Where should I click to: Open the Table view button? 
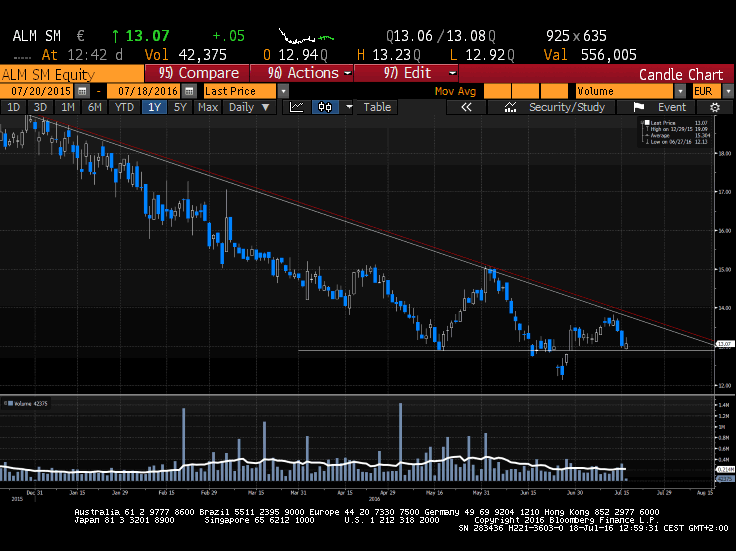pyautogui.click(x=377, y=107)
